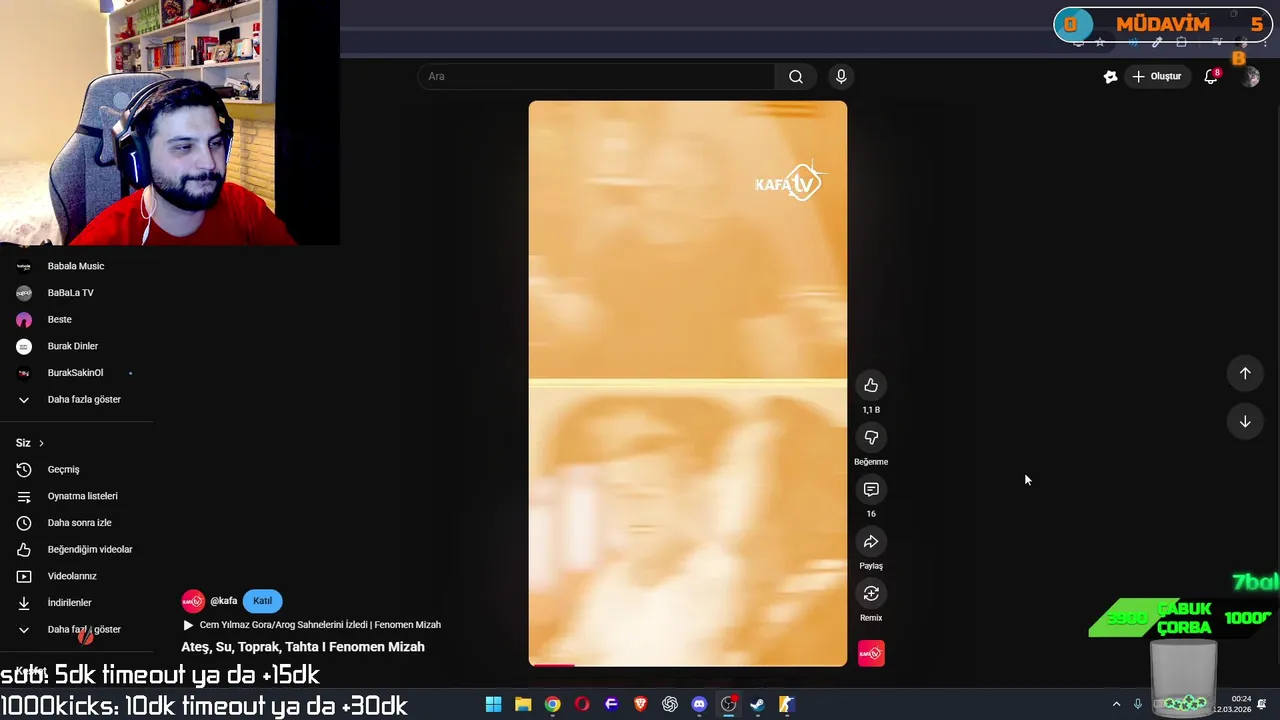Open Opera browser from taskbar
The image size is (1280, 720).
tap(582, 704)
